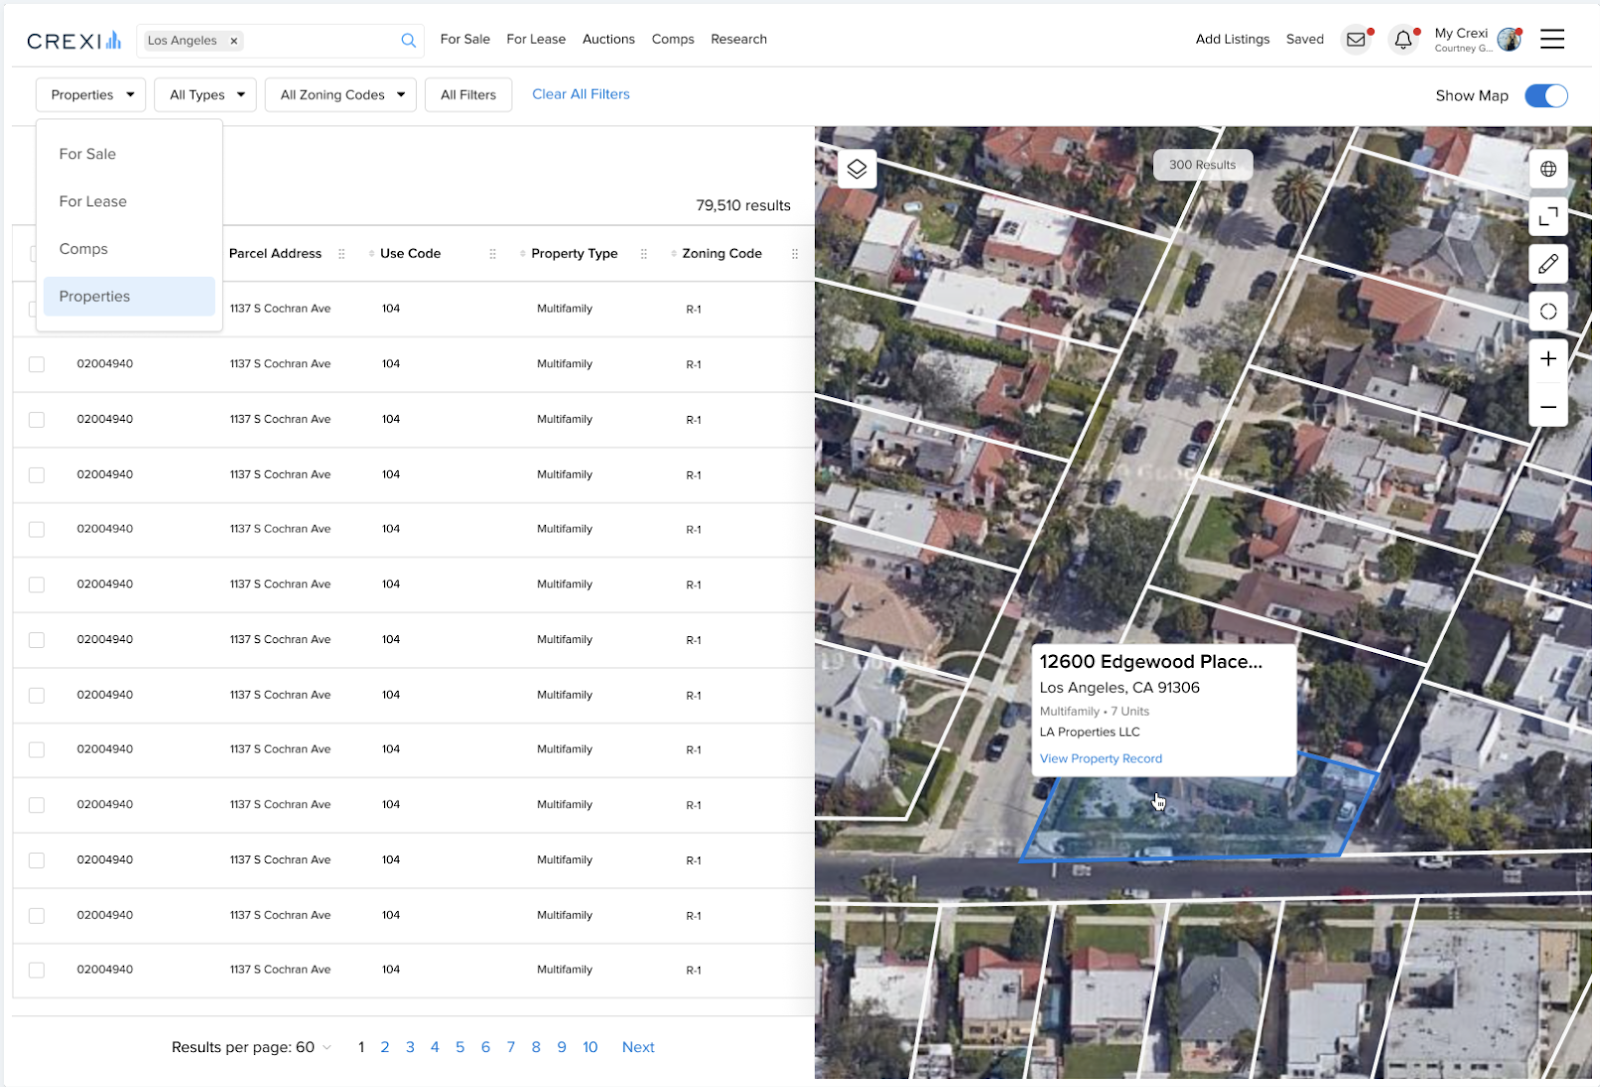
Task: Expand the map to fullscreen
Action: [x=1548, y=217]
